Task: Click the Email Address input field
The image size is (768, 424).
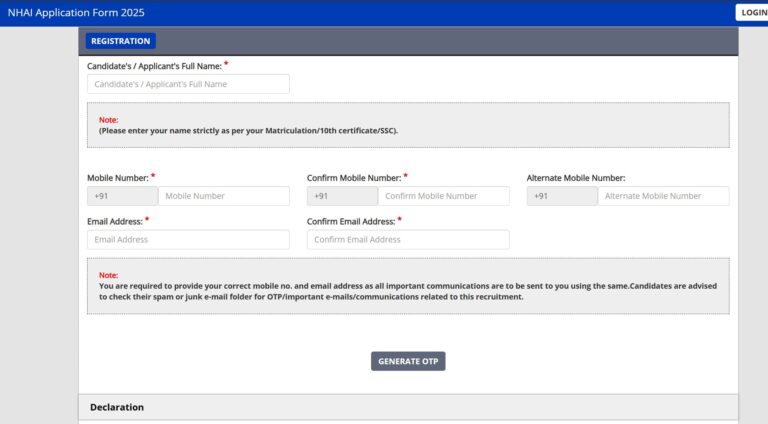Action: tap(188, 240)
